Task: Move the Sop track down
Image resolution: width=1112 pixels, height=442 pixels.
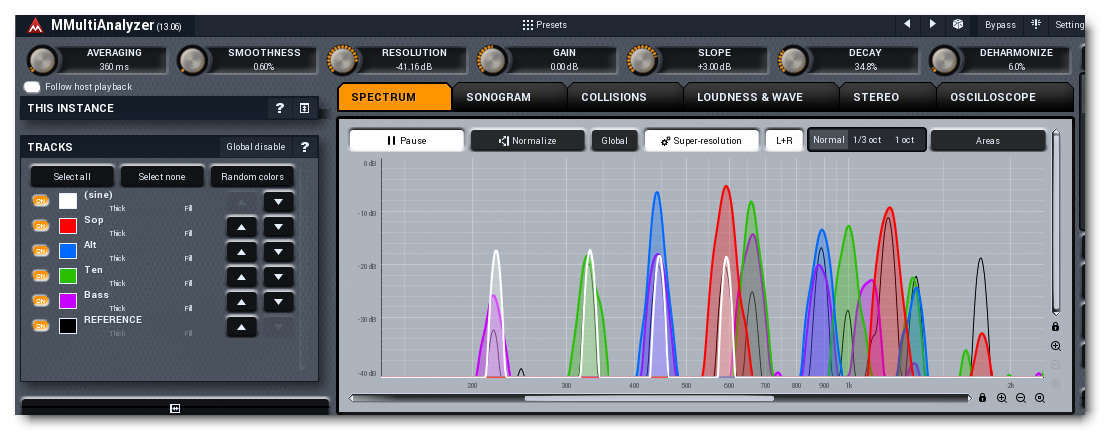Action: [x=279, y=227]
